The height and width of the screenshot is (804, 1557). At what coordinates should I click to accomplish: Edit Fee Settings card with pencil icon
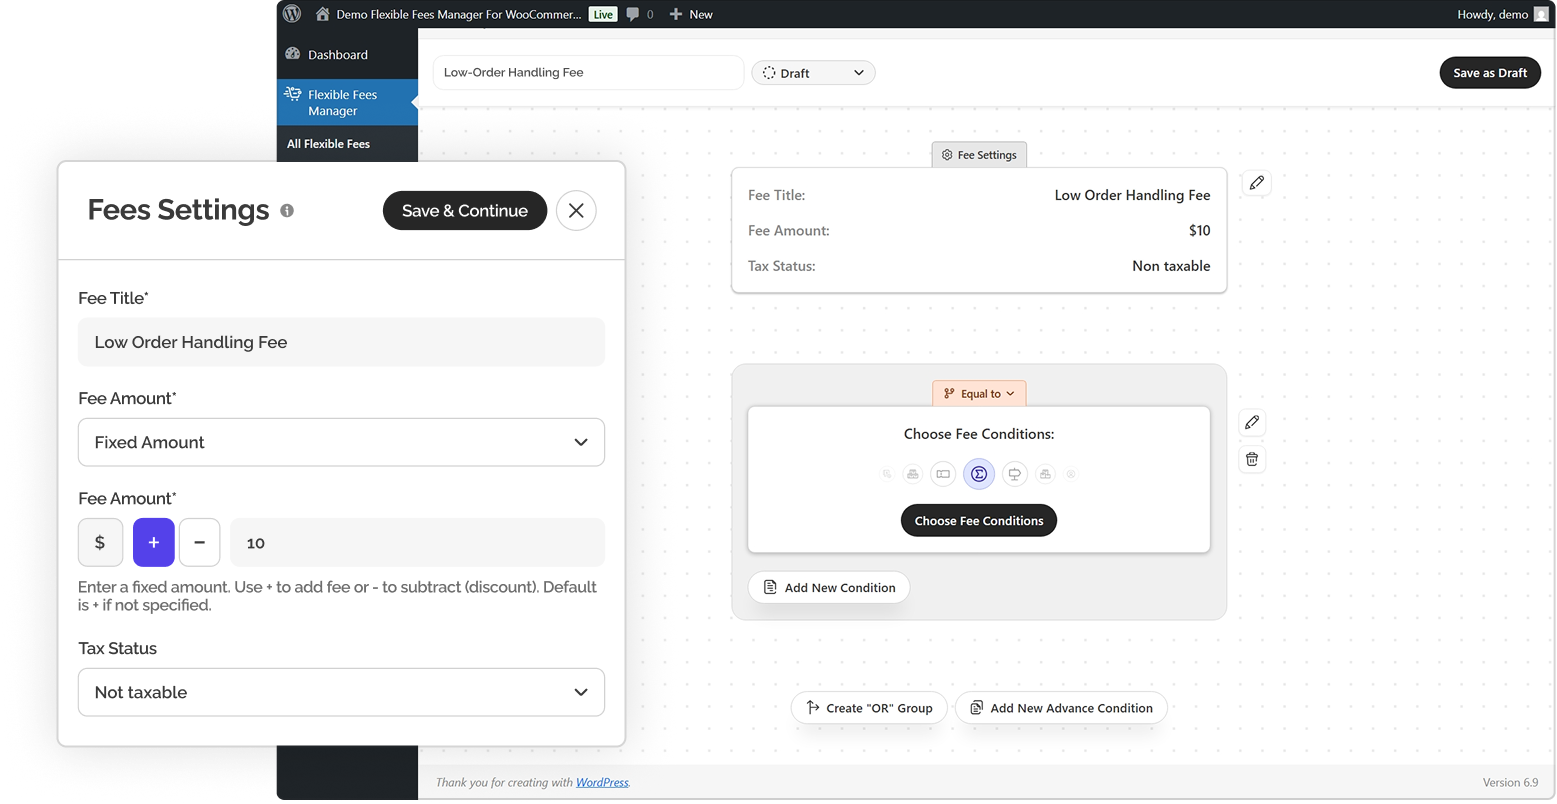tap(1257, 183)
